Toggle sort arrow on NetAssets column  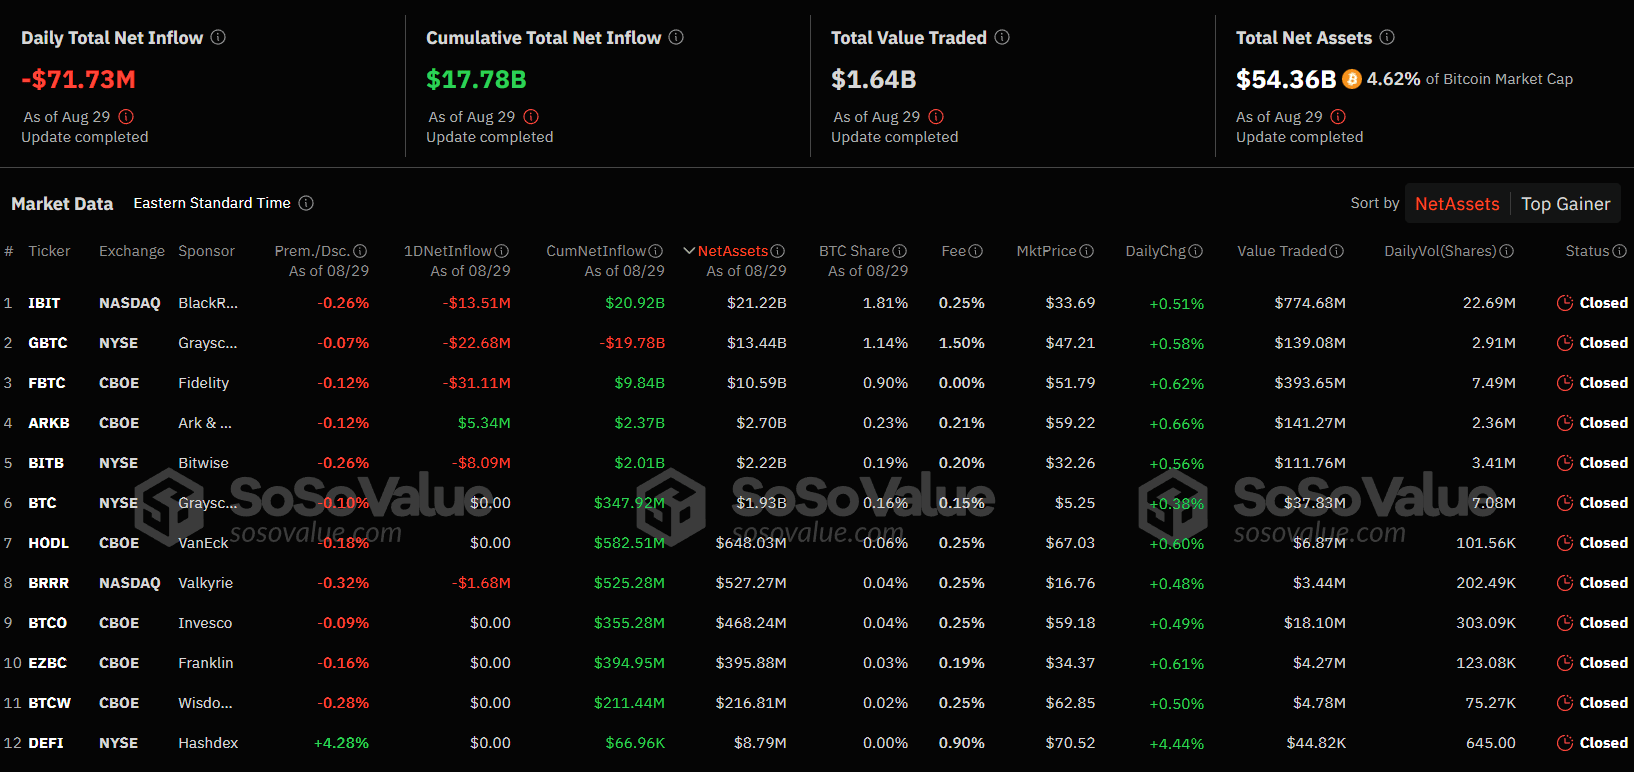(x=689, y=251)
